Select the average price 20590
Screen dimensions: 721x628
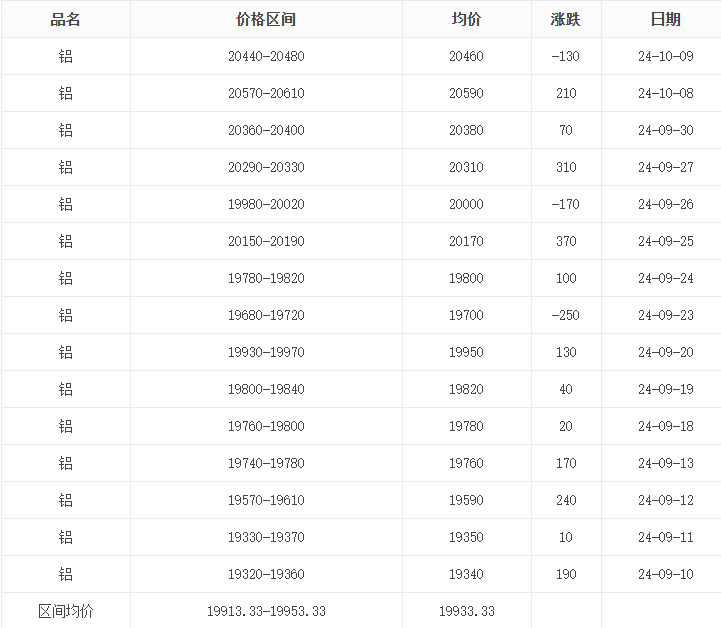(x=466, y=93)
